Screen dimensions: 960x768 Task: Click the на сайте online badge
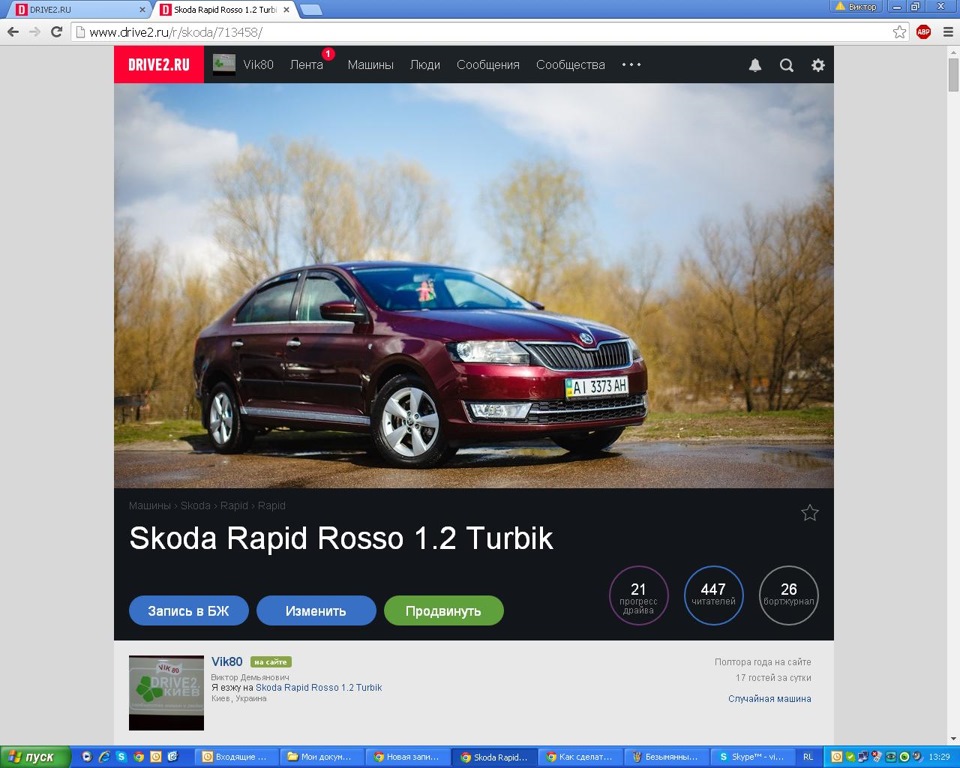pyautogui.click(x=271, y=662)
